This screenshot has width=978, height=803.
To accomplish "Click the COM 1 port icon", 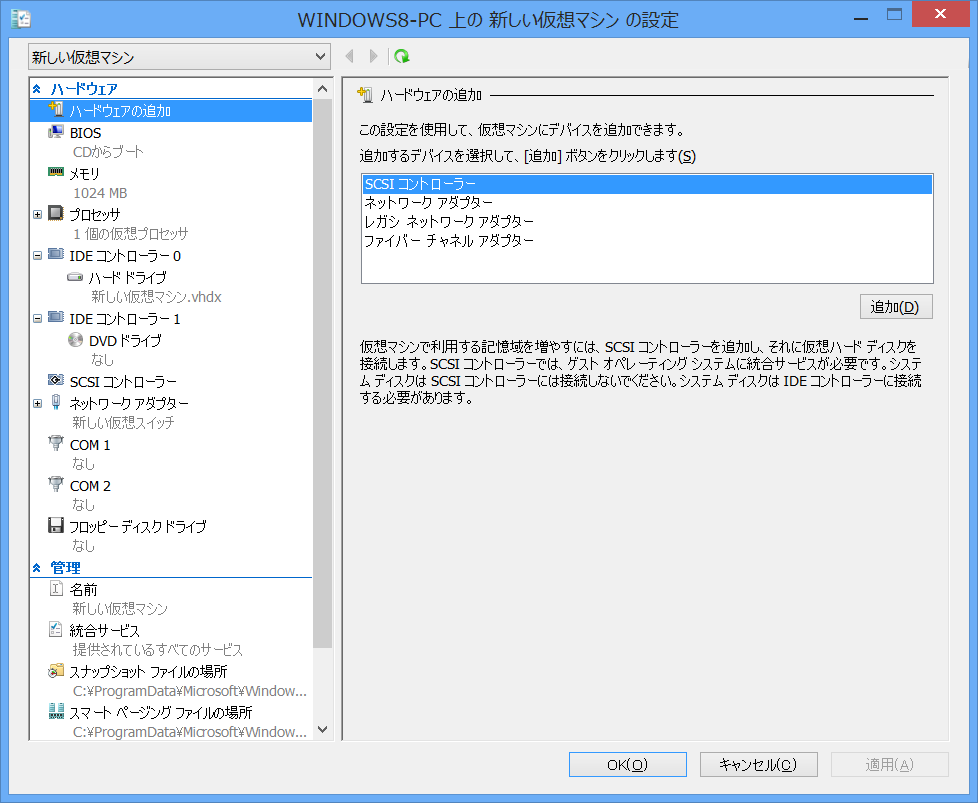I will pyautogui.click(x=56, y=444).
